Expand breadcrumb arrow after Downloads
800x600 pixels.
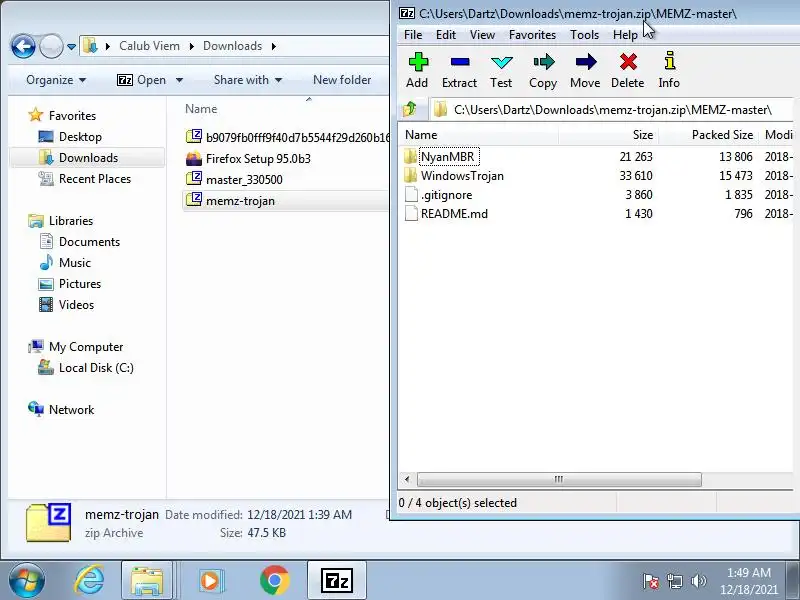[274, 46]
